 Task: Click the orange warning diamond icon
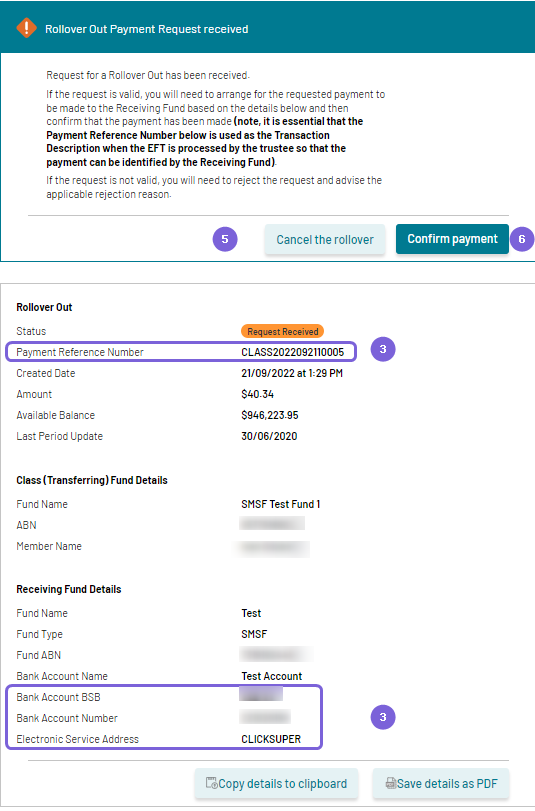point(26,28)
